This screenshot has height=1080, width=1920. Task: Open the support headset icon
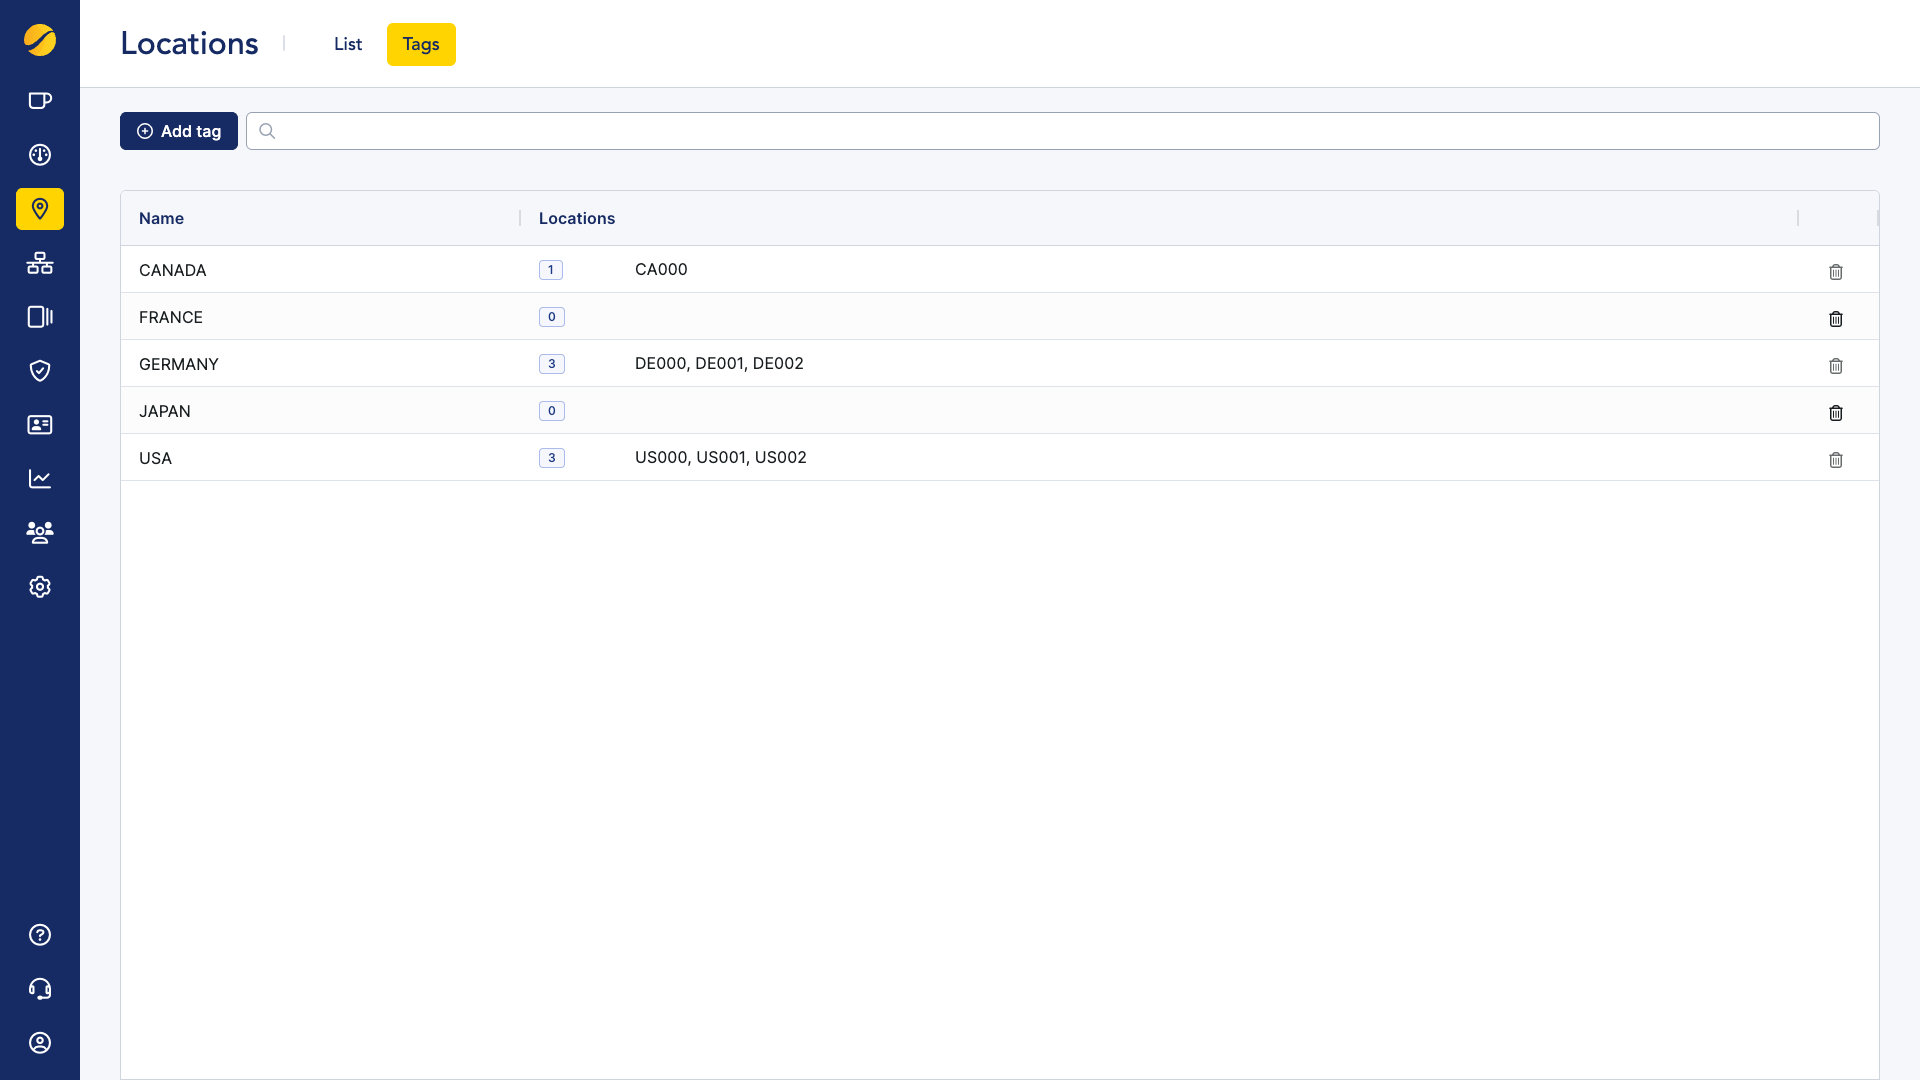click(40, 989)
